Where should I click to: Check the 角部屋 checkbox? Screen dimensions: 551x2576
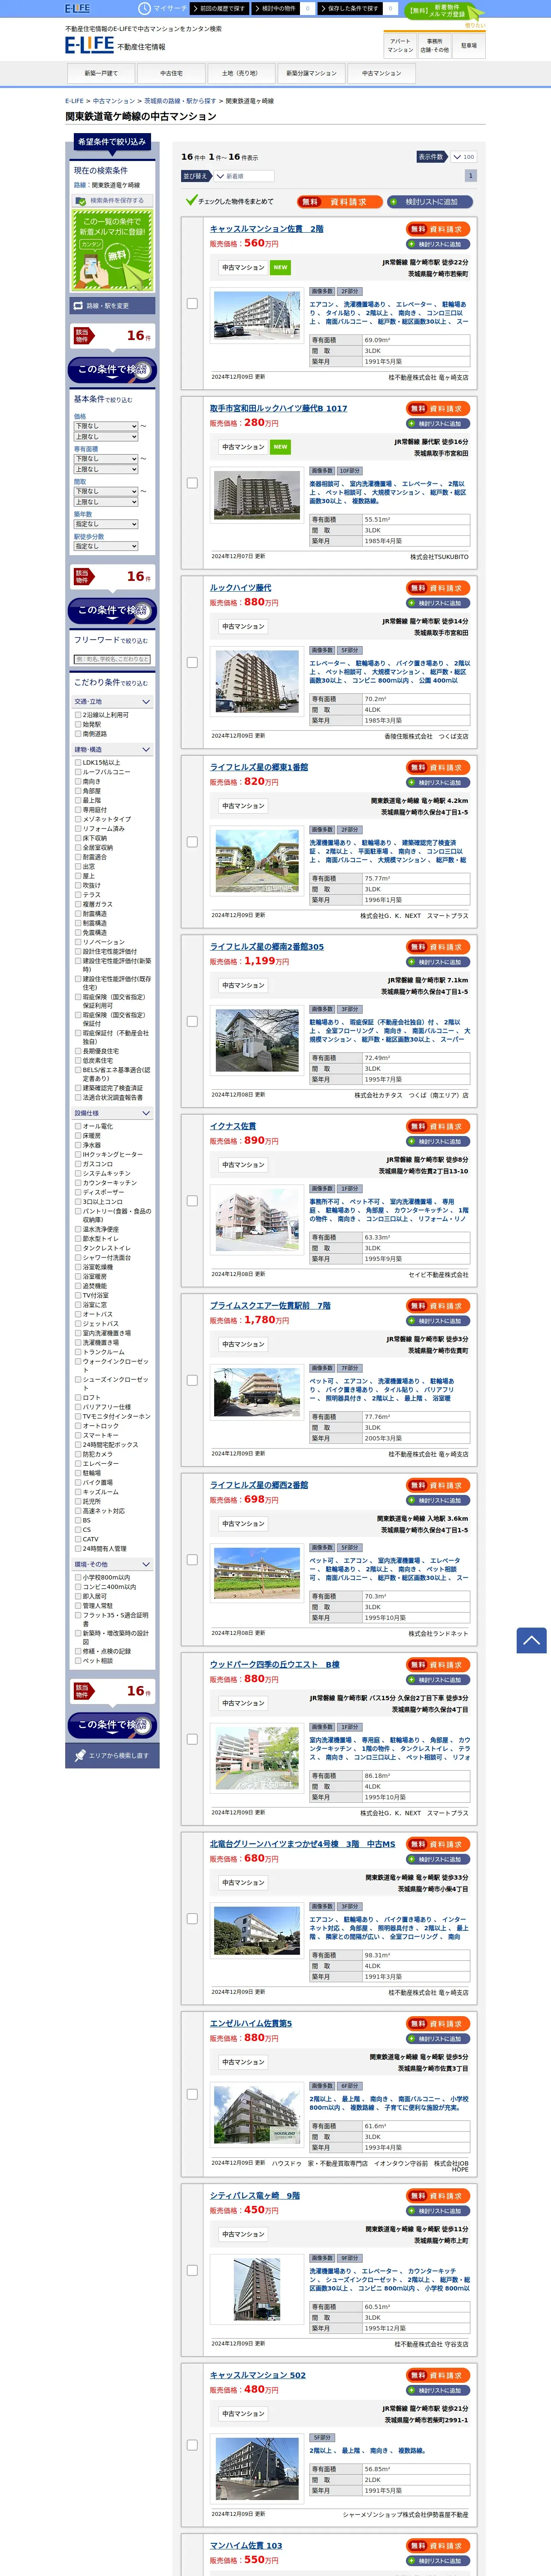(78, 791)
